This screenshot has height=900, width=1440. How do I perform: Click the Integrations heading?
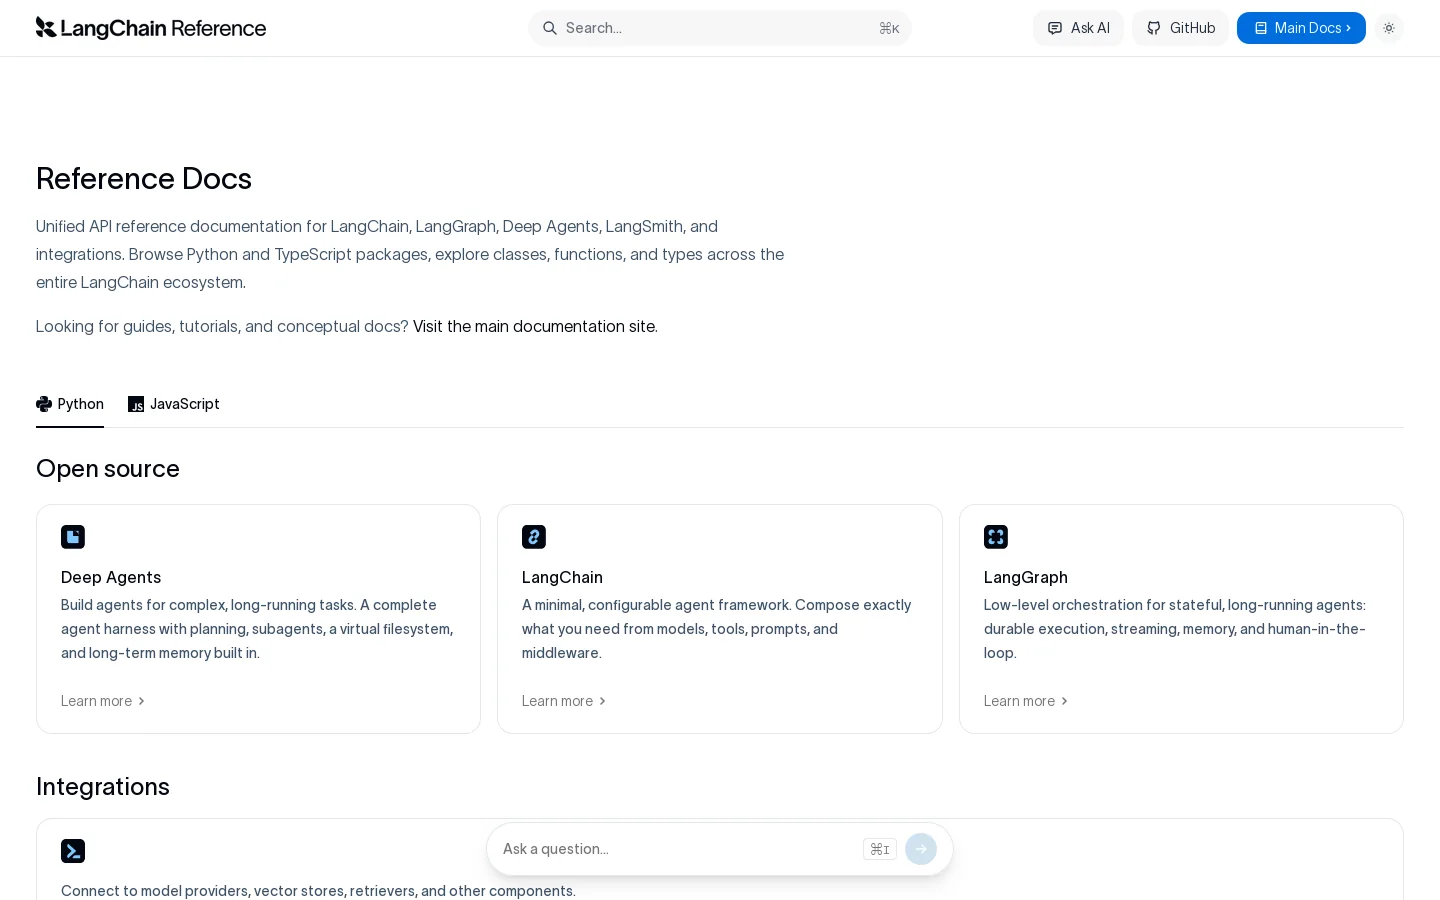103,787
